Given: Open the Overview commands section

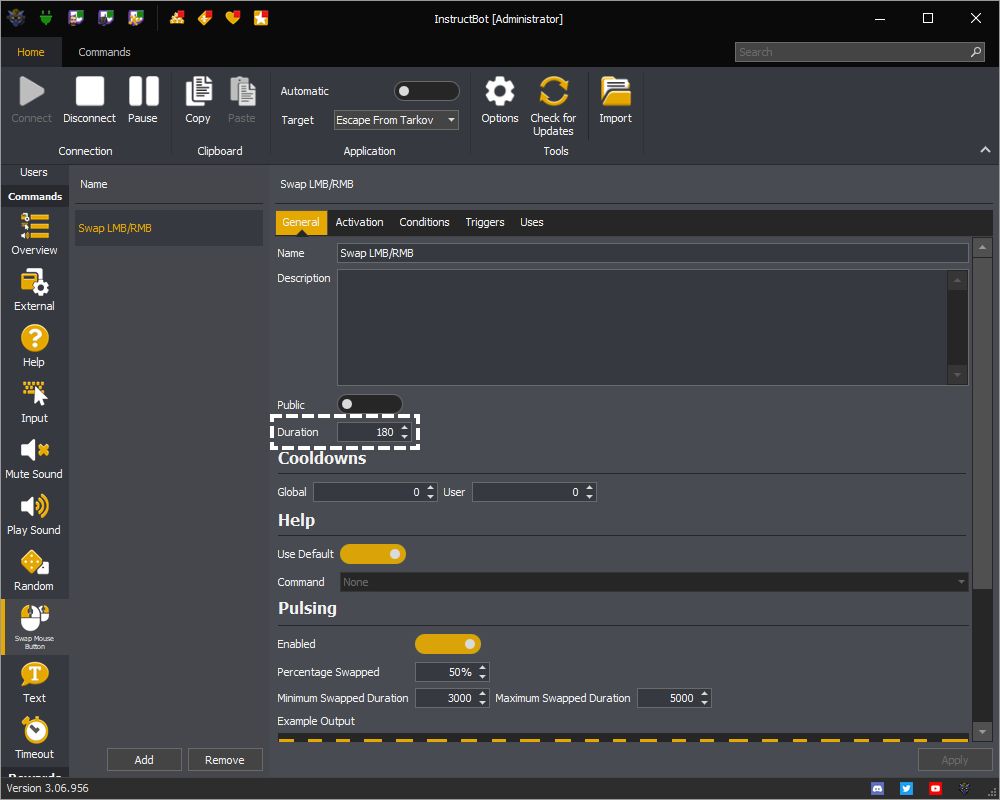Looking at the screenshot, I should click(34, 234).
